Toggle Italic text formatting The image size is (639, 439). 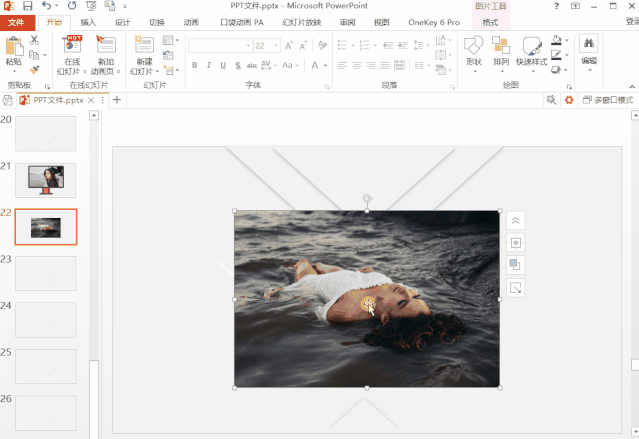point(208,65)
